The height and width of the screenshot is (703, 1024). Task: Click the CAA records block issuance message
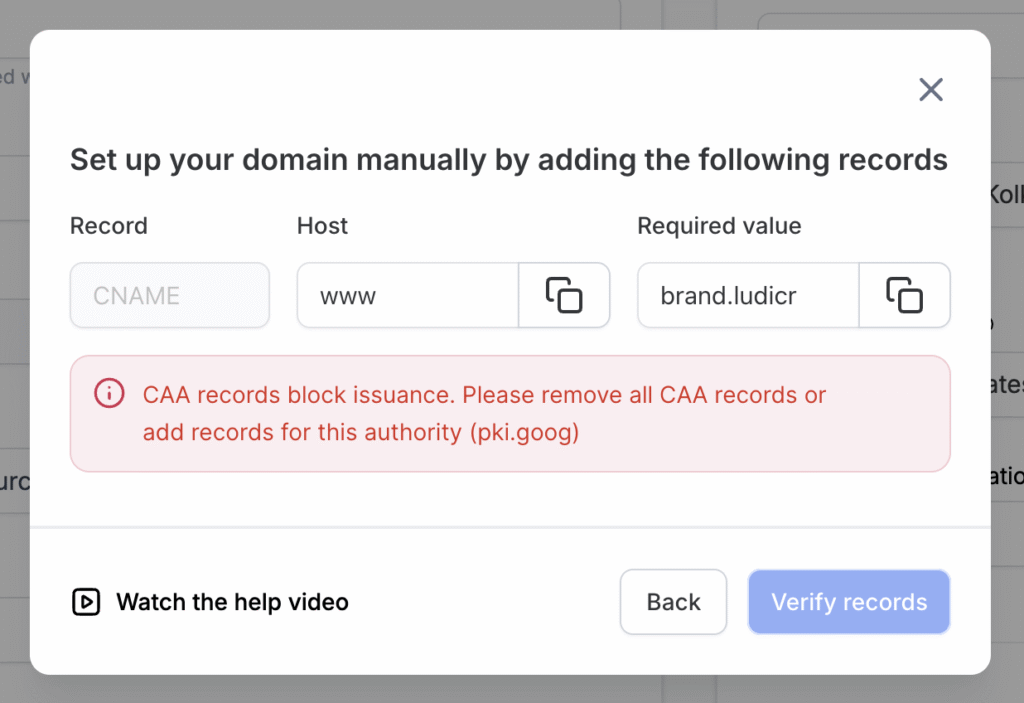(x=484, y=395)
